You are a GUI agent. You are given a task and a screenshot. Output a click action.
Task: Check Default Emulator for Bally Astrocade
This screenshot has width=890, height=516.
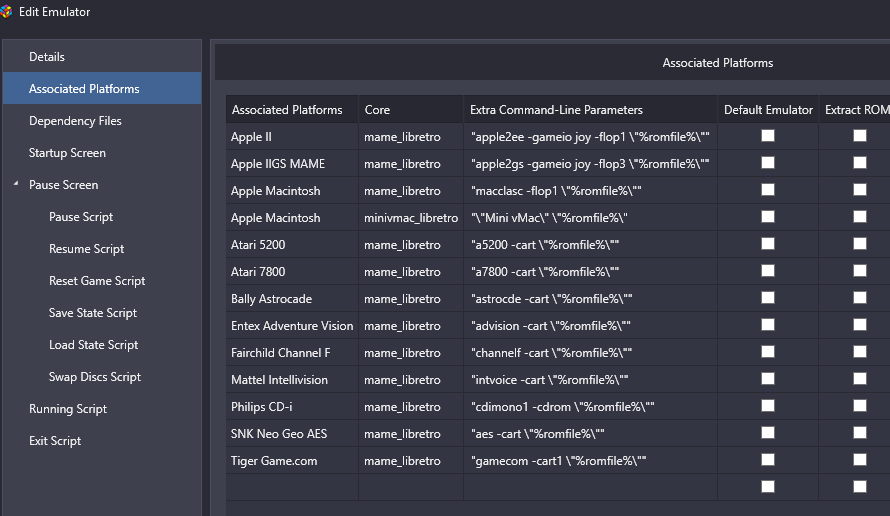pyautogui.click(x=768, y=298)
